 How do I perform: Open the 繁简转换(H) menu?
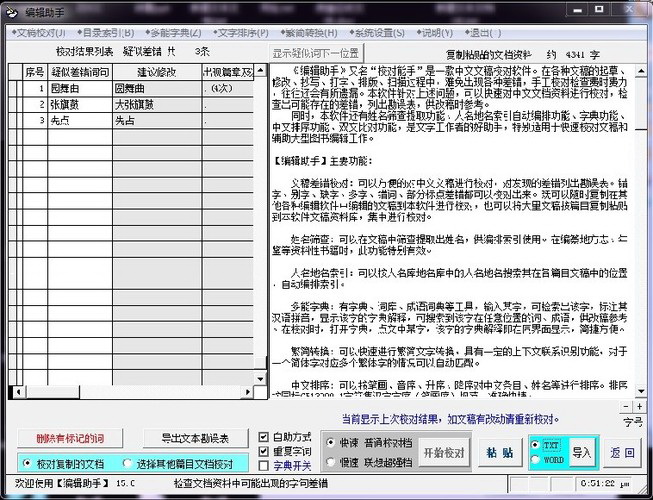(x=309, y=33)
